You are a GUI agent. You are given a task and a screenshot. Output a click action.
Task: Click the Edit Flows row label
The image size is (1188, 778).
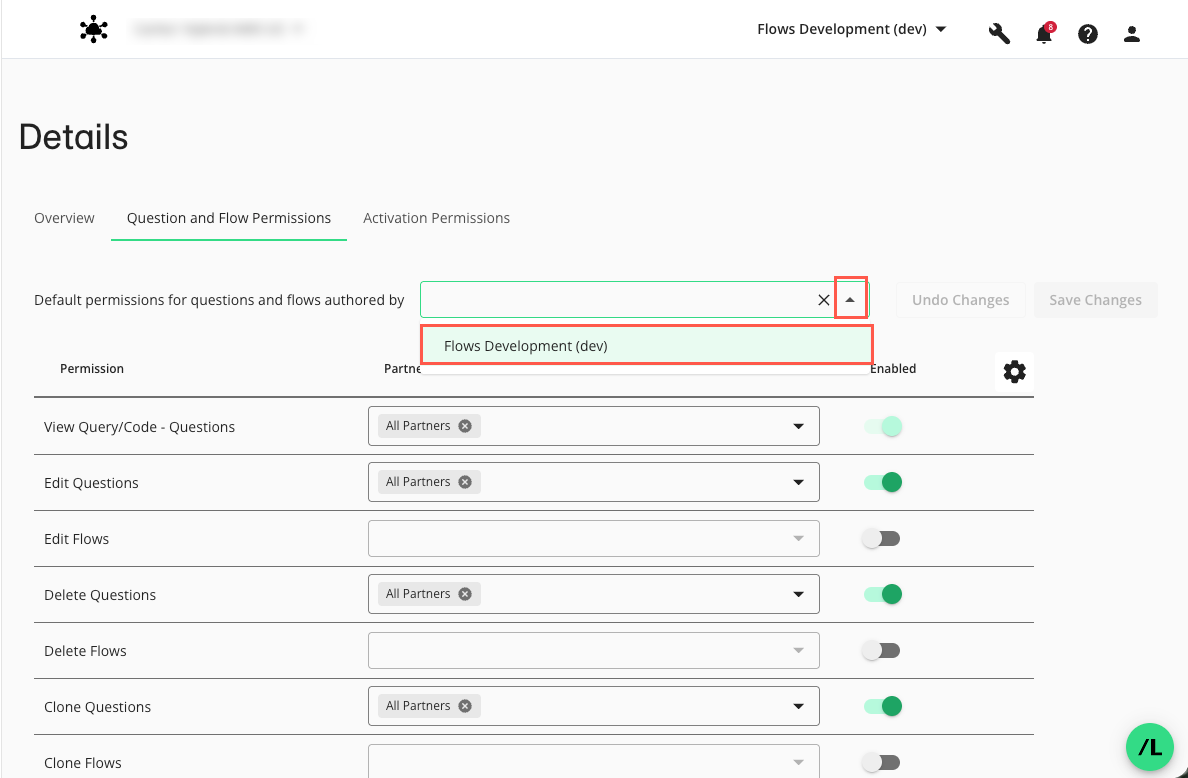77,539
